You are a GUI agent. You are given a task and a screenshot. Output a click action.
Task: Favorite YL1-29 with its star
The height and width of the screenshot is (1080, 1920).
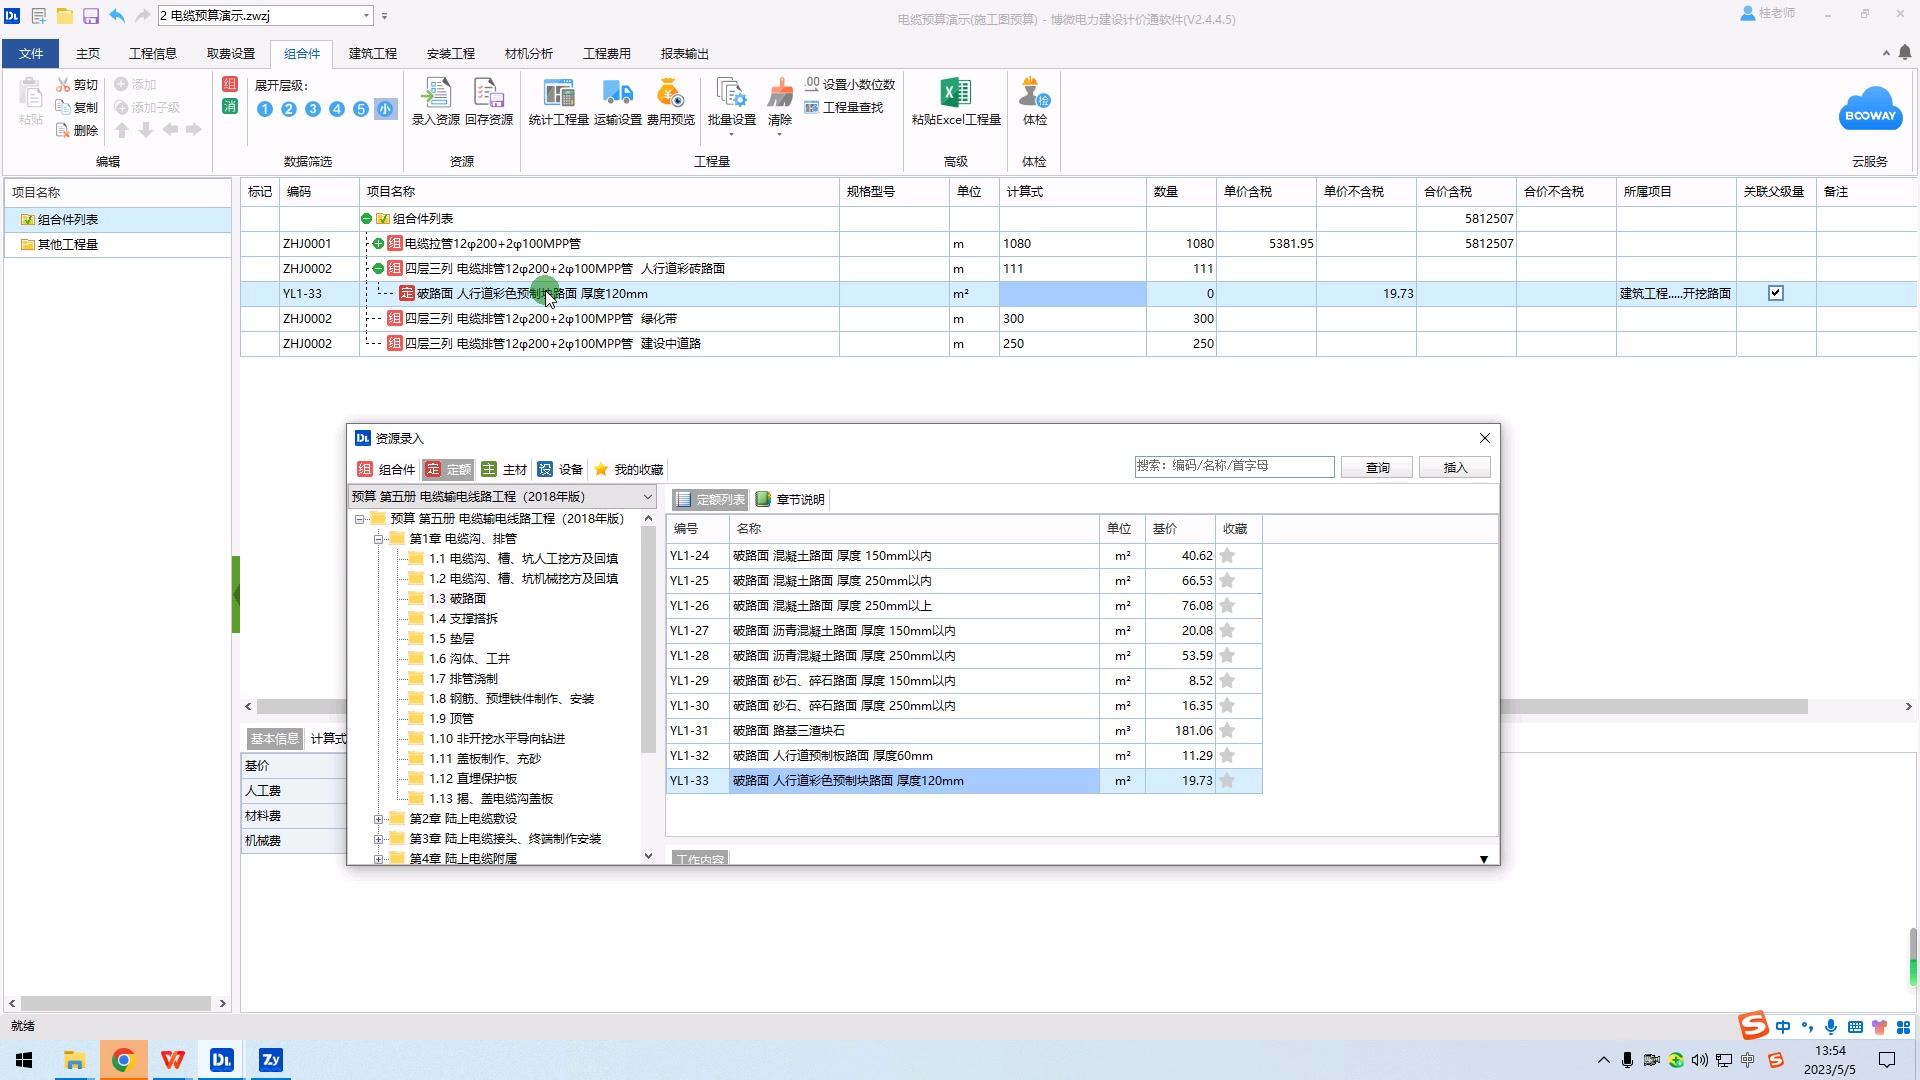pos(1227,681)
